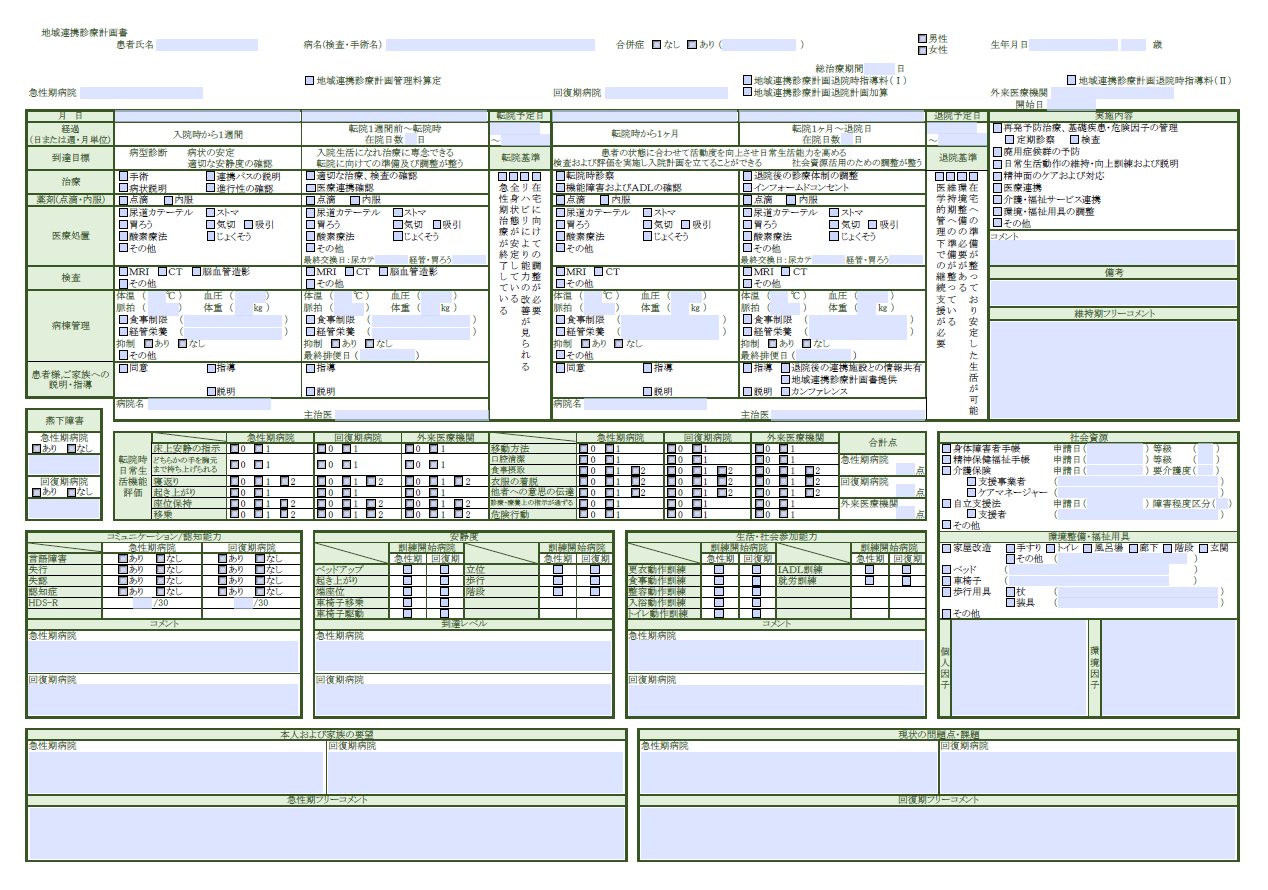Screen dimensions: 1268x890
Task: Tick 退院後の連携施設との情報共有 checkbox
Action: 784,368
